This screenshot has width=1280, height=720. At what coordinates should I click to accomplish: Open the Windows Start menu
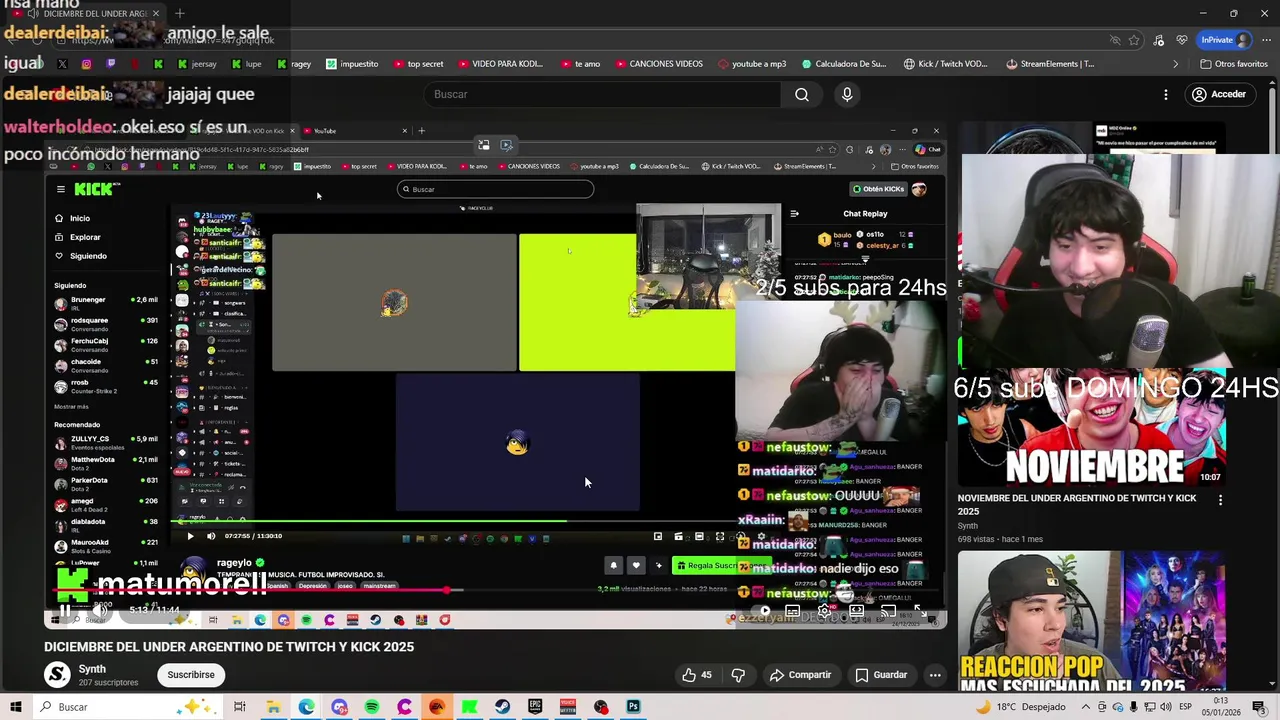point(16,707)
